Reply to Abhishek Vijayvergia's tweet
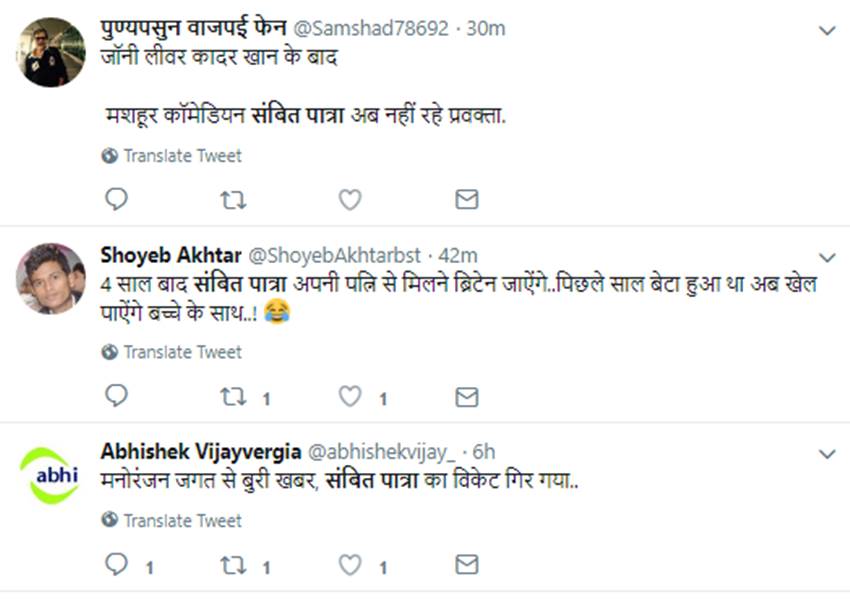850x602 pixels. [116, 566]
